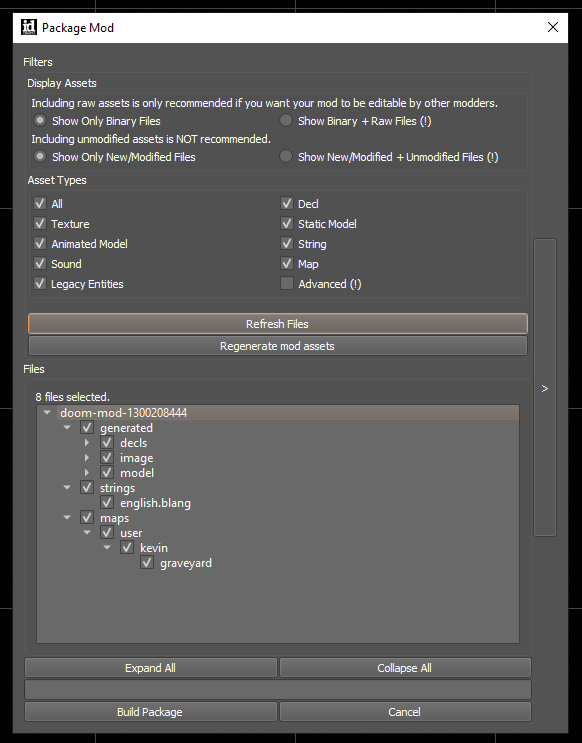This screenshot has width=582, height=743.
Task: Uncheck the maps folder checkbox
Action: pyautogui.click(x=87, y=517)
